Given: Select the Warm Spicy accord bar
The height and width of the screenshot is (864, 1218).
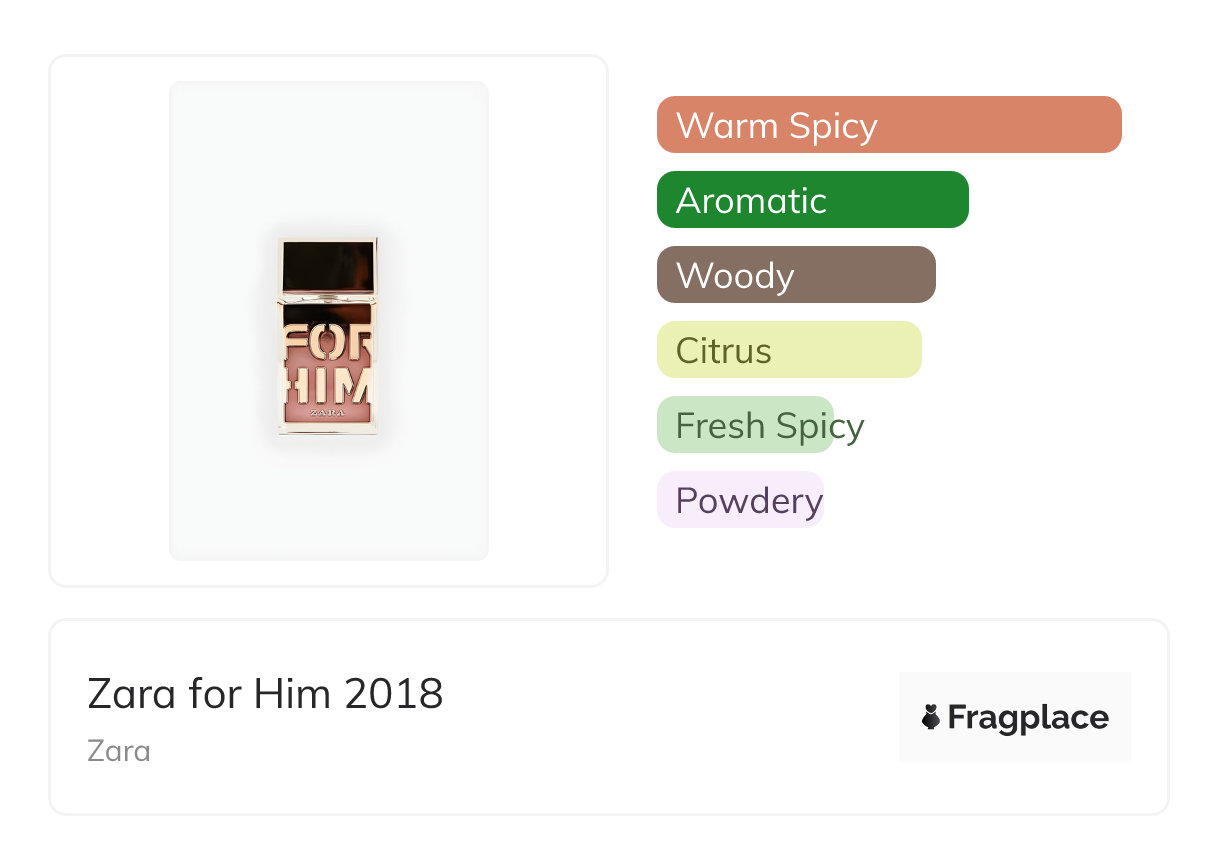Looking at the screenshot, I should (x=888, y=125).
